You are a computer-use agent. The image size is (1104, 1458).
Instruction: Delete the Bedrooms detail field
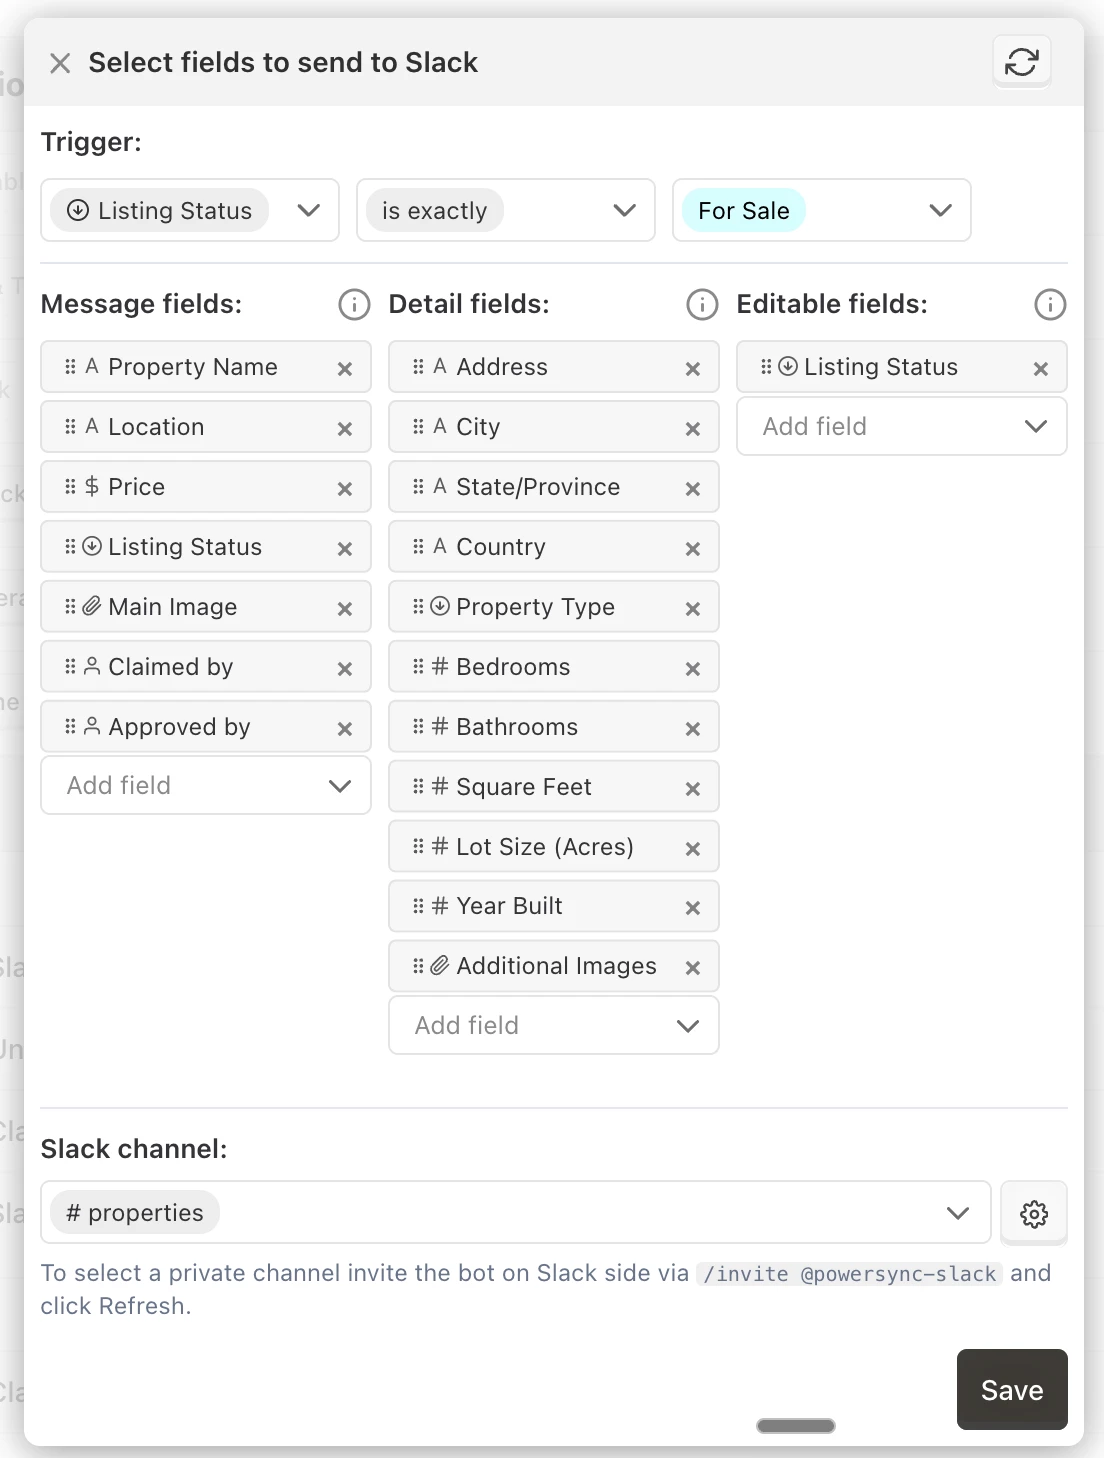693,669
